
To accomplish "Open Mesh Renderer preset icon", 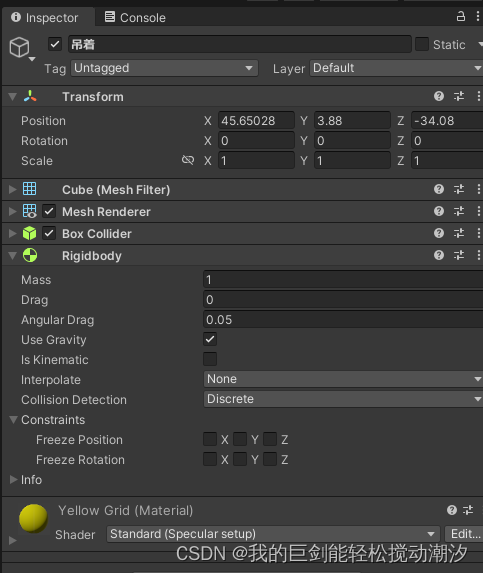I will tap(459, 211).
